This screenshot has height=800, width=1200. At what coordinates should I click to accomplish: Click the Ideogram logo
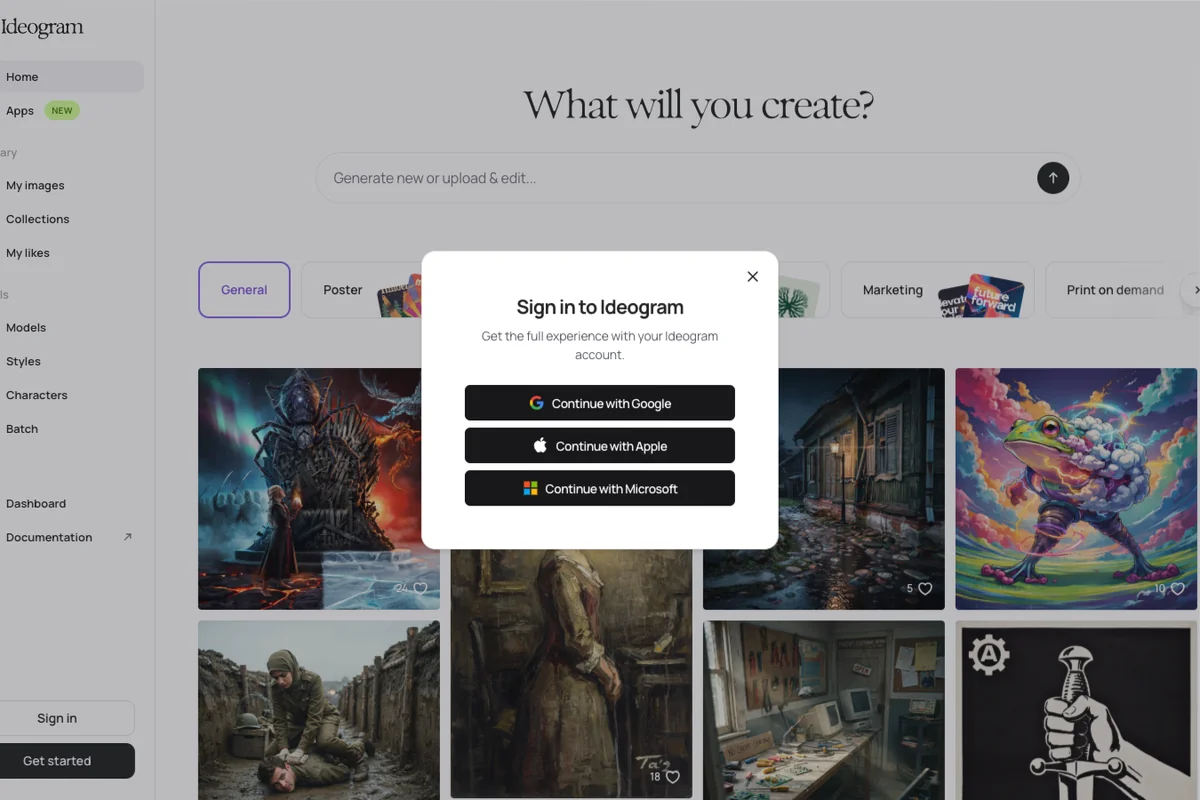pos(42,28)
